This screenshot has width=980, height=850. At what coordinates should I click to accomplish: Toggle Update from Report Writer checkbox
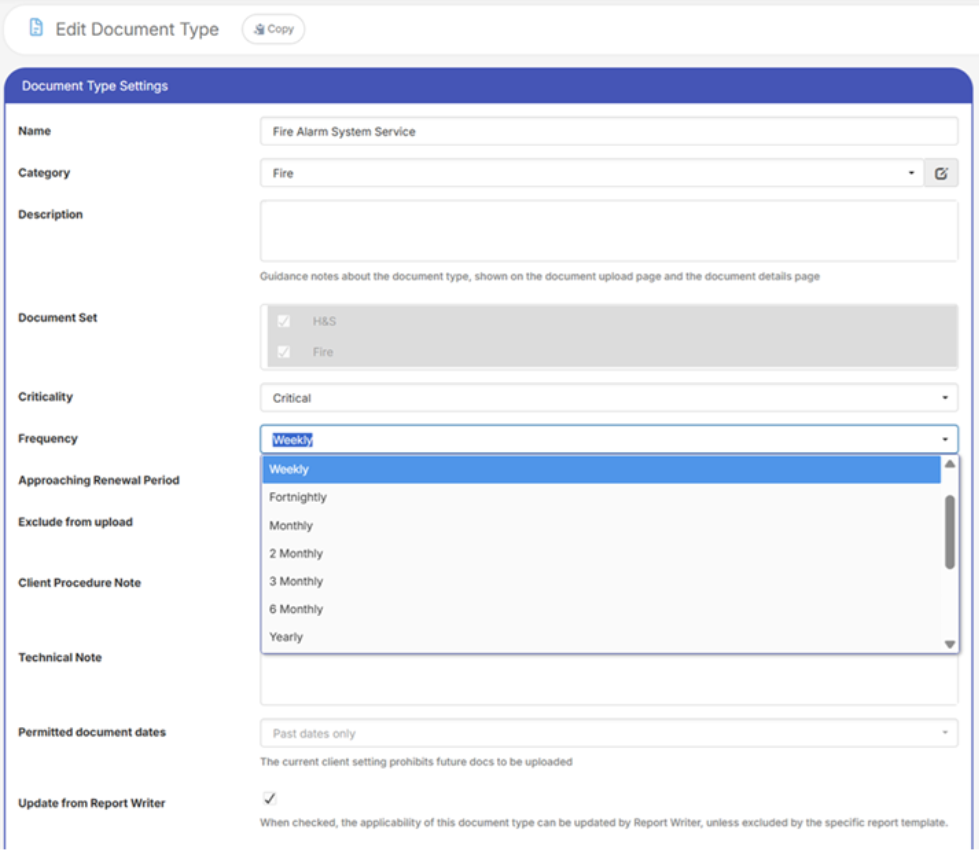click(269, 798)
